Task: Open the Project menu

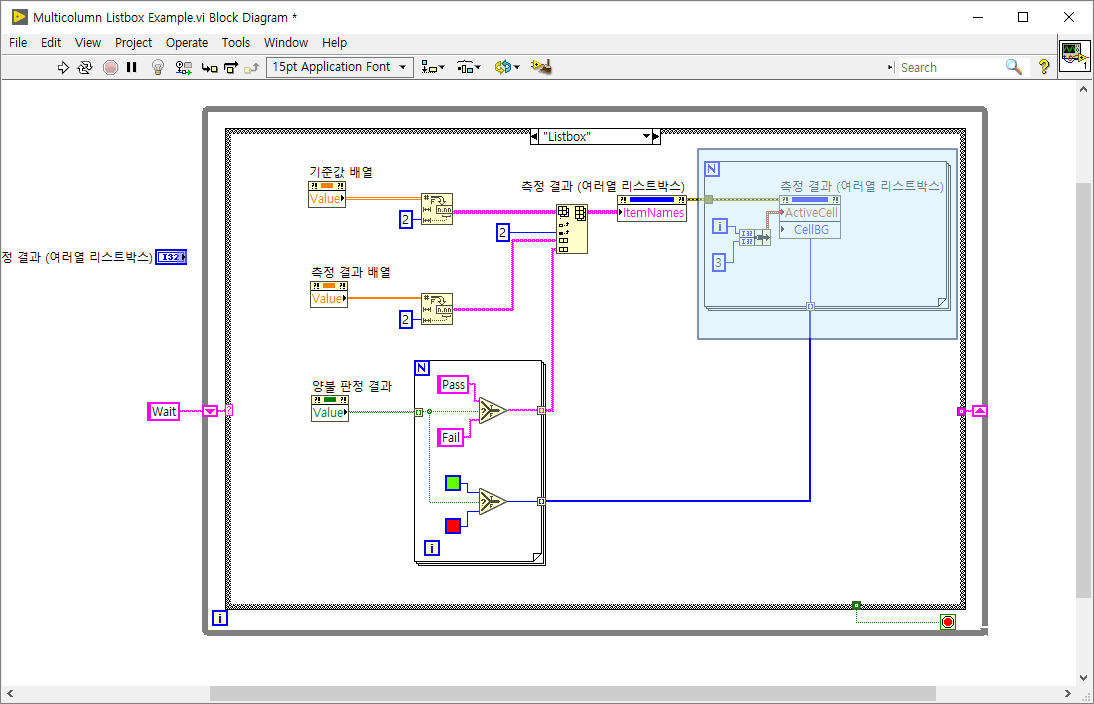Action: [x=133, y=43]
